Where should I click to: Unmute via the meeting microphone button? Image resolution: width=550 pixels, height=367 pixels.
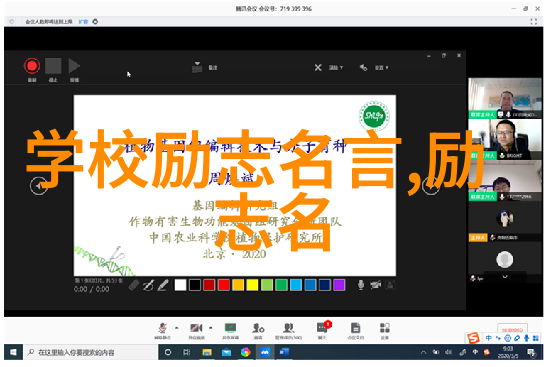(x=162, y=331)
